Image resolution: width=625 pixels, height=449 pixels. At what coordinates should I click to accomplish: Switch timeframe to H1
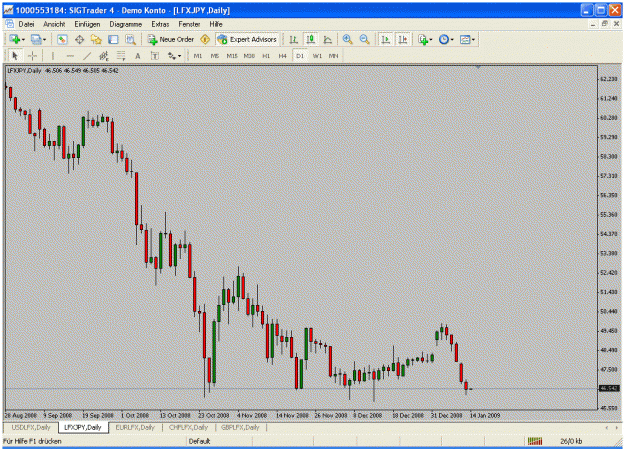point(266,56)
